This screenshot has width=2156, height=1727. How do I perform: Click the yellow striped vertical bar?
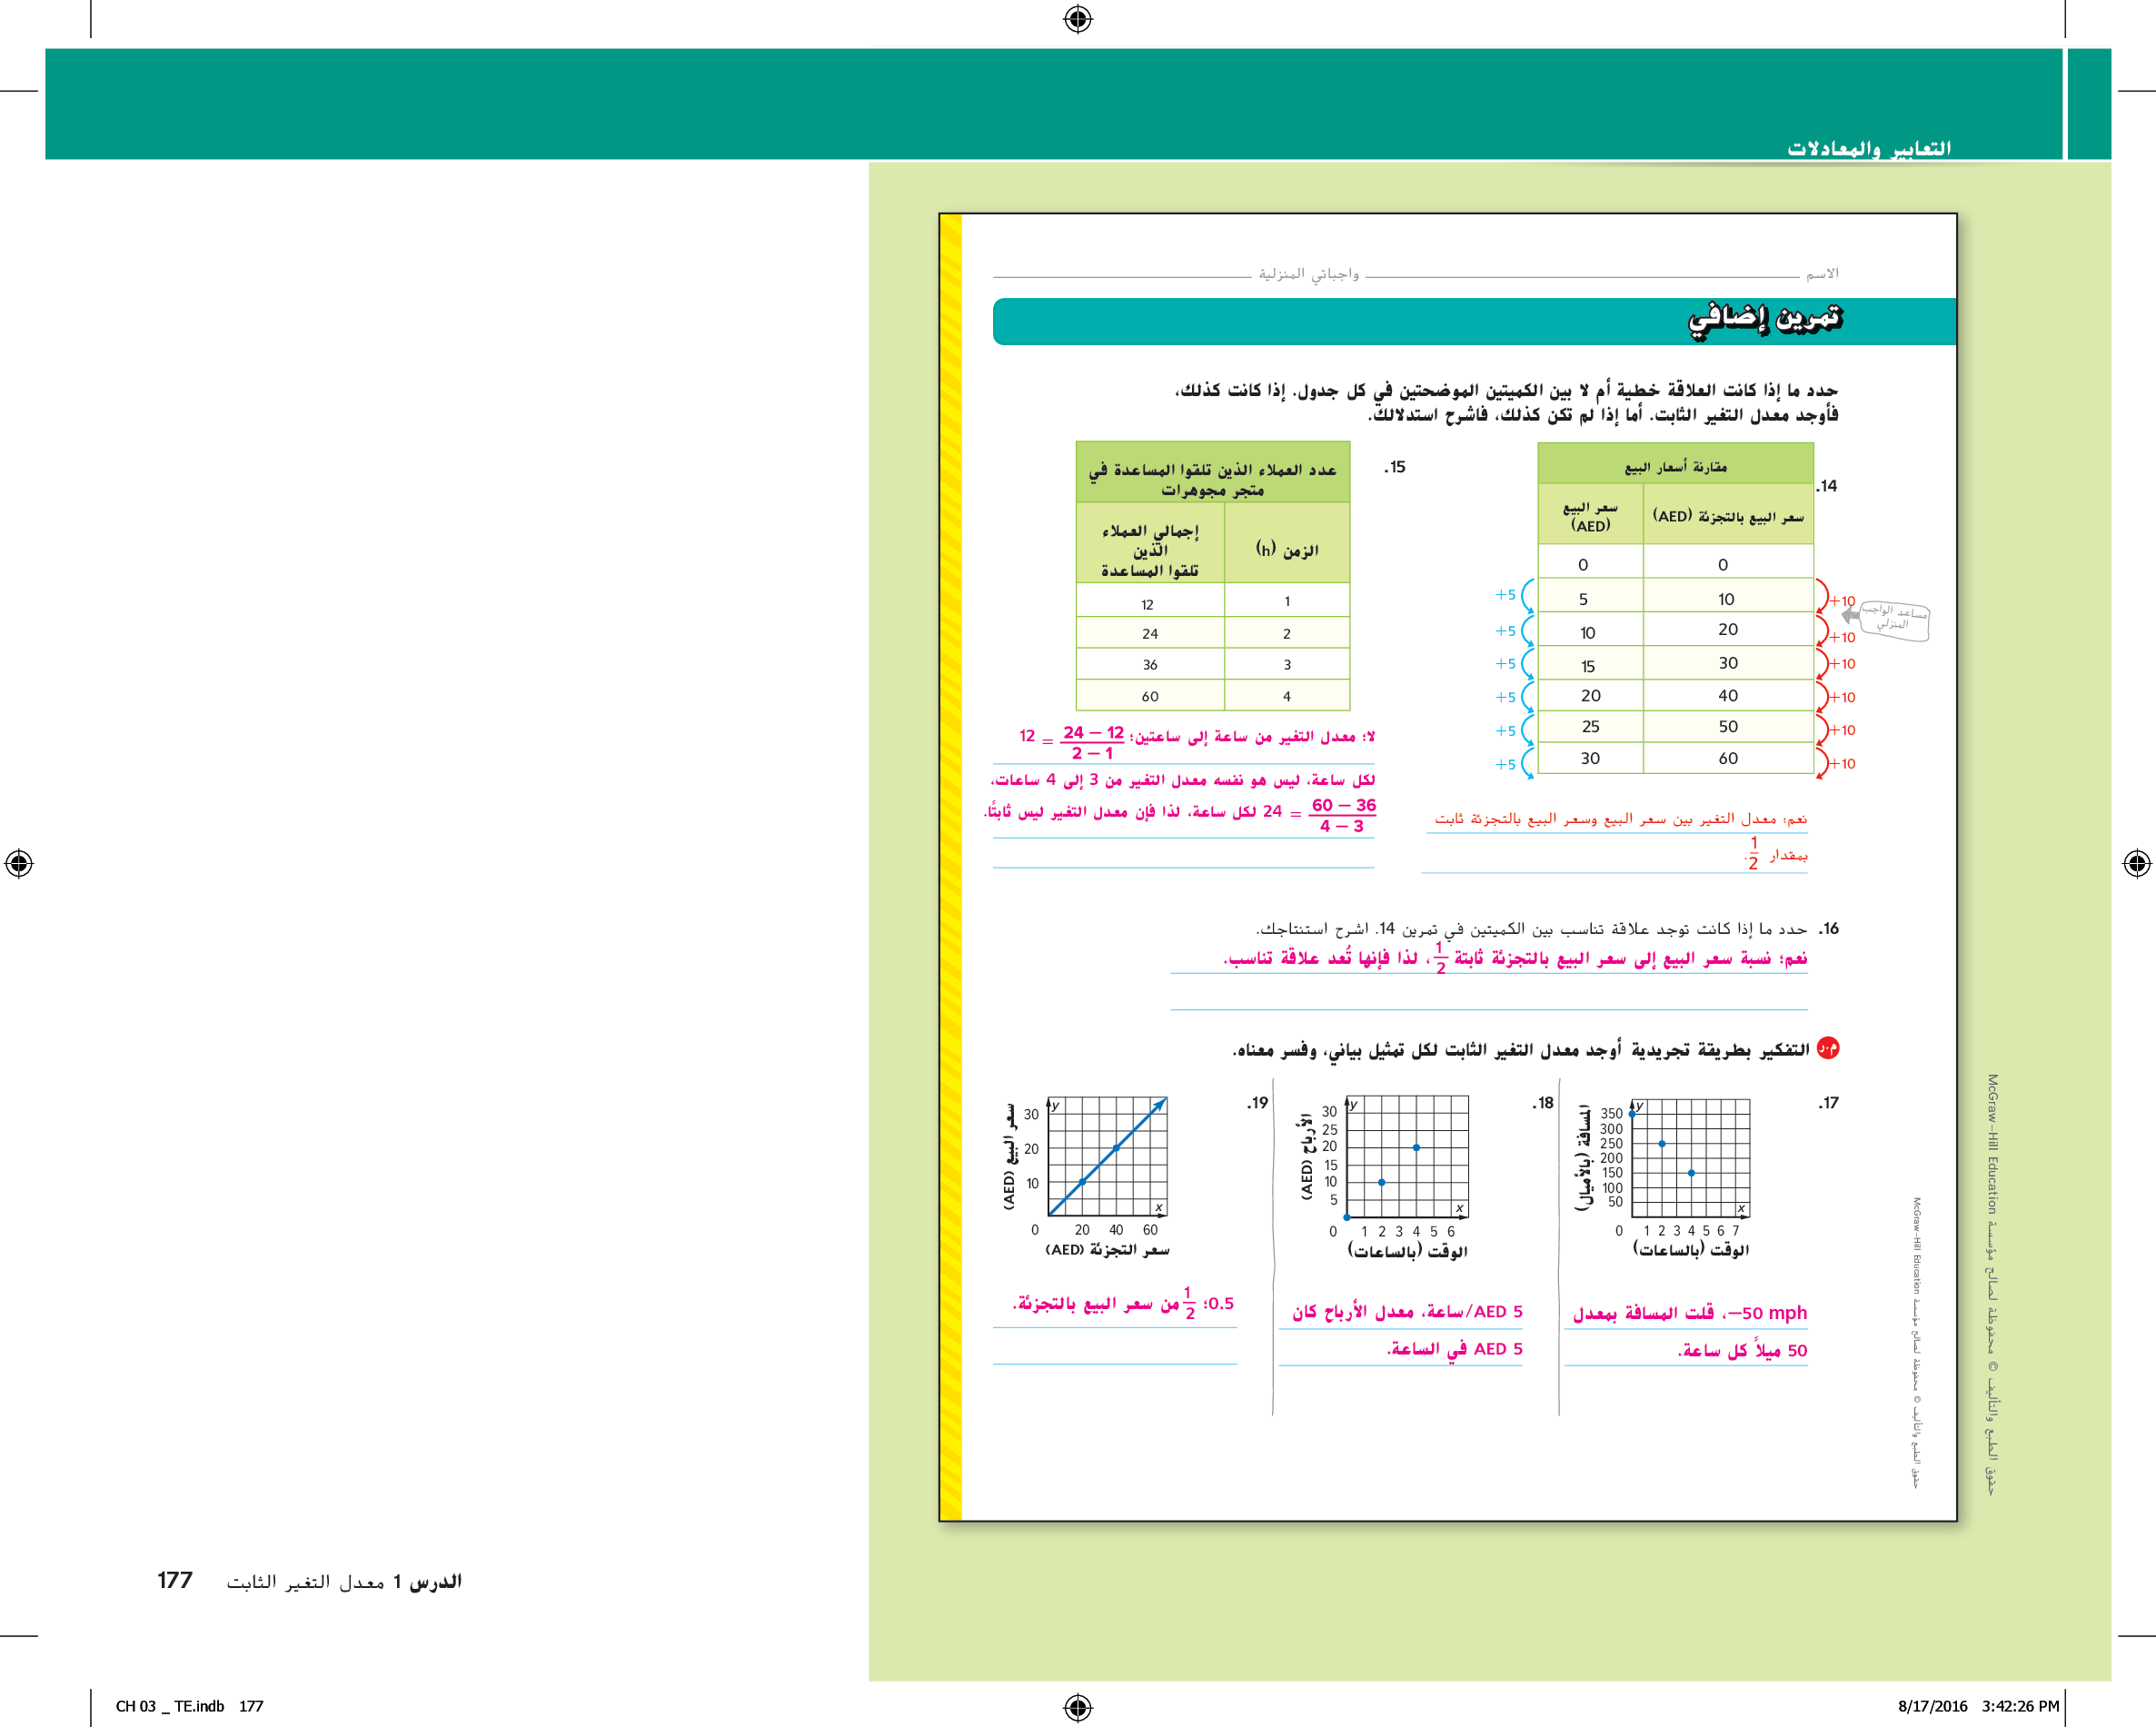tap(951, 866)
